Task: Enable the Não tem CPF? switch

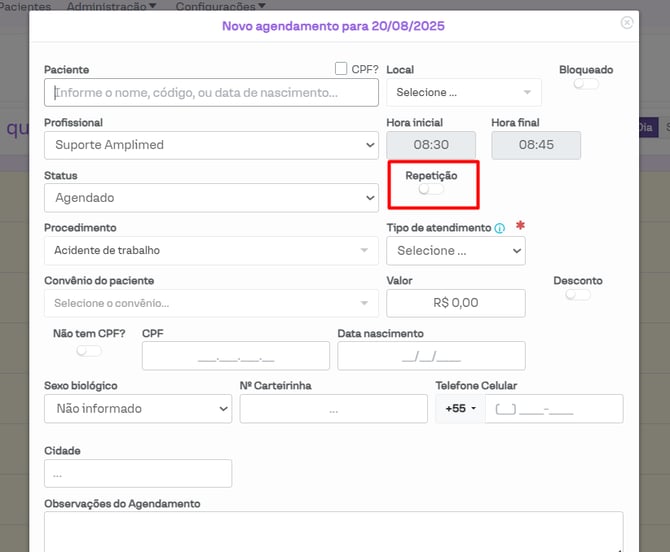Action: [x=89, y=351]
